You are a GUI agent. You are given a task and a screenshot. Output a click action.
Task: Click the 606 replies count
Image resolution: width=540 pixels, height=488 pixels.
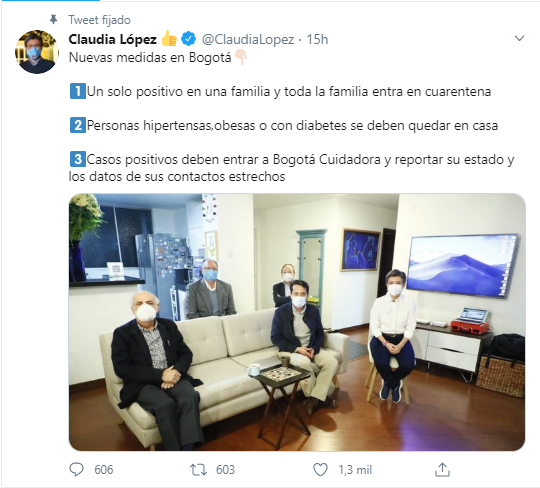click(104, 470)
